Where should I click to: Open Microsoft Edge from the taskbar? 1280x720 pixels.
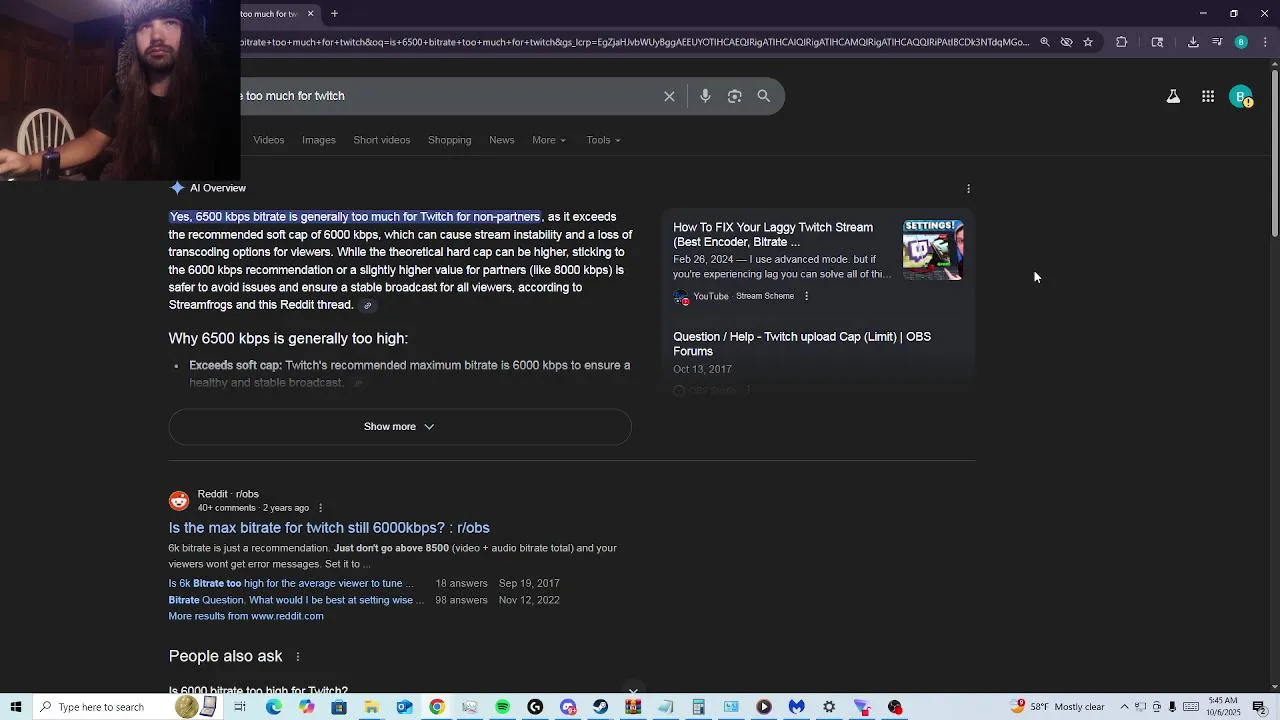coord(273,707)
